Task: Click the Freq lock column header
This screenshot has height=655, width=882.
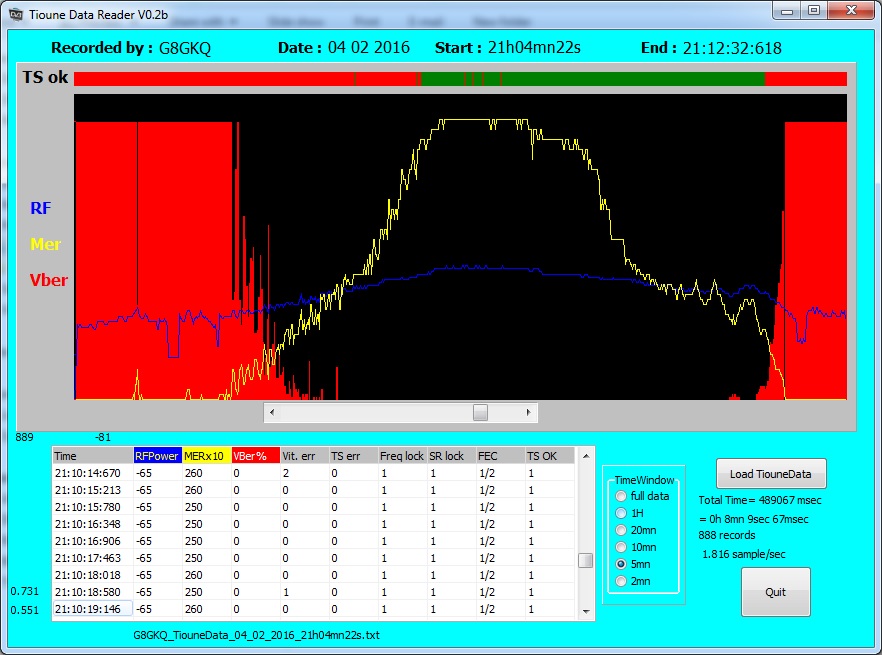Action: (402, 456)
